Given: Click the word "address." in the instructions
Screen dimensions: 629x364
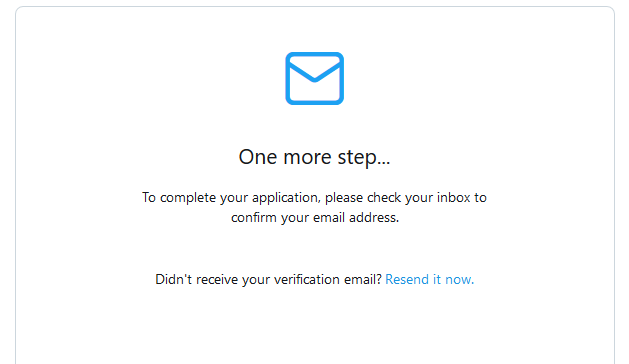Looking at the screenshot, I should pyautogui.click(x=374, y=218).
